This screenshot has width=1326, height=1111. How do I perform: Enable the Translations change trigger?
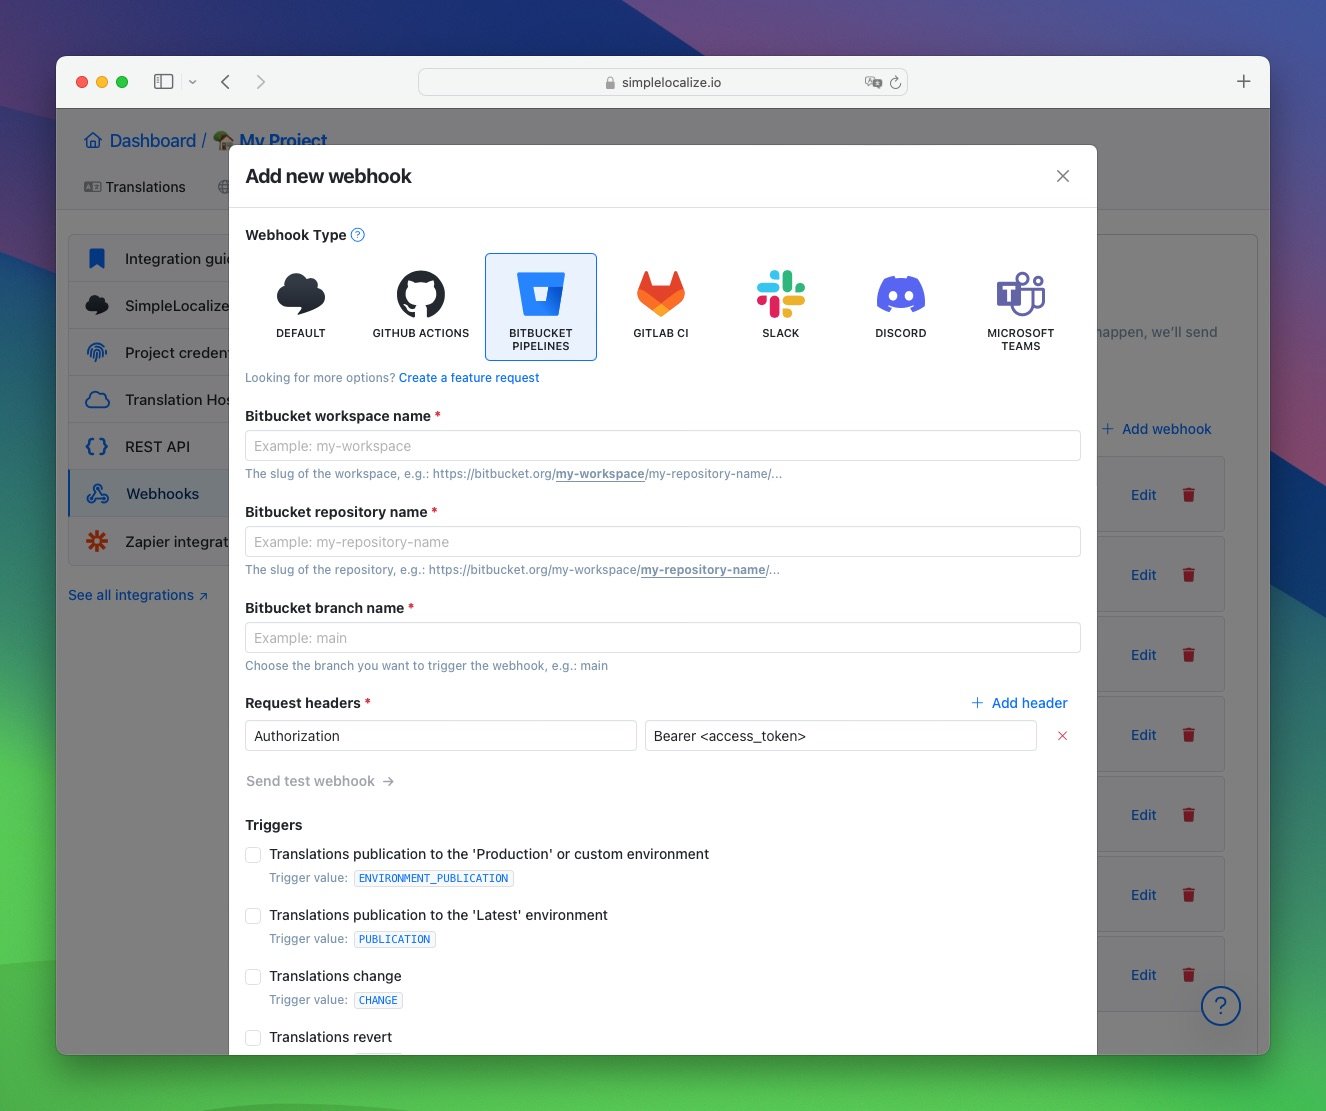coord(253,977)
